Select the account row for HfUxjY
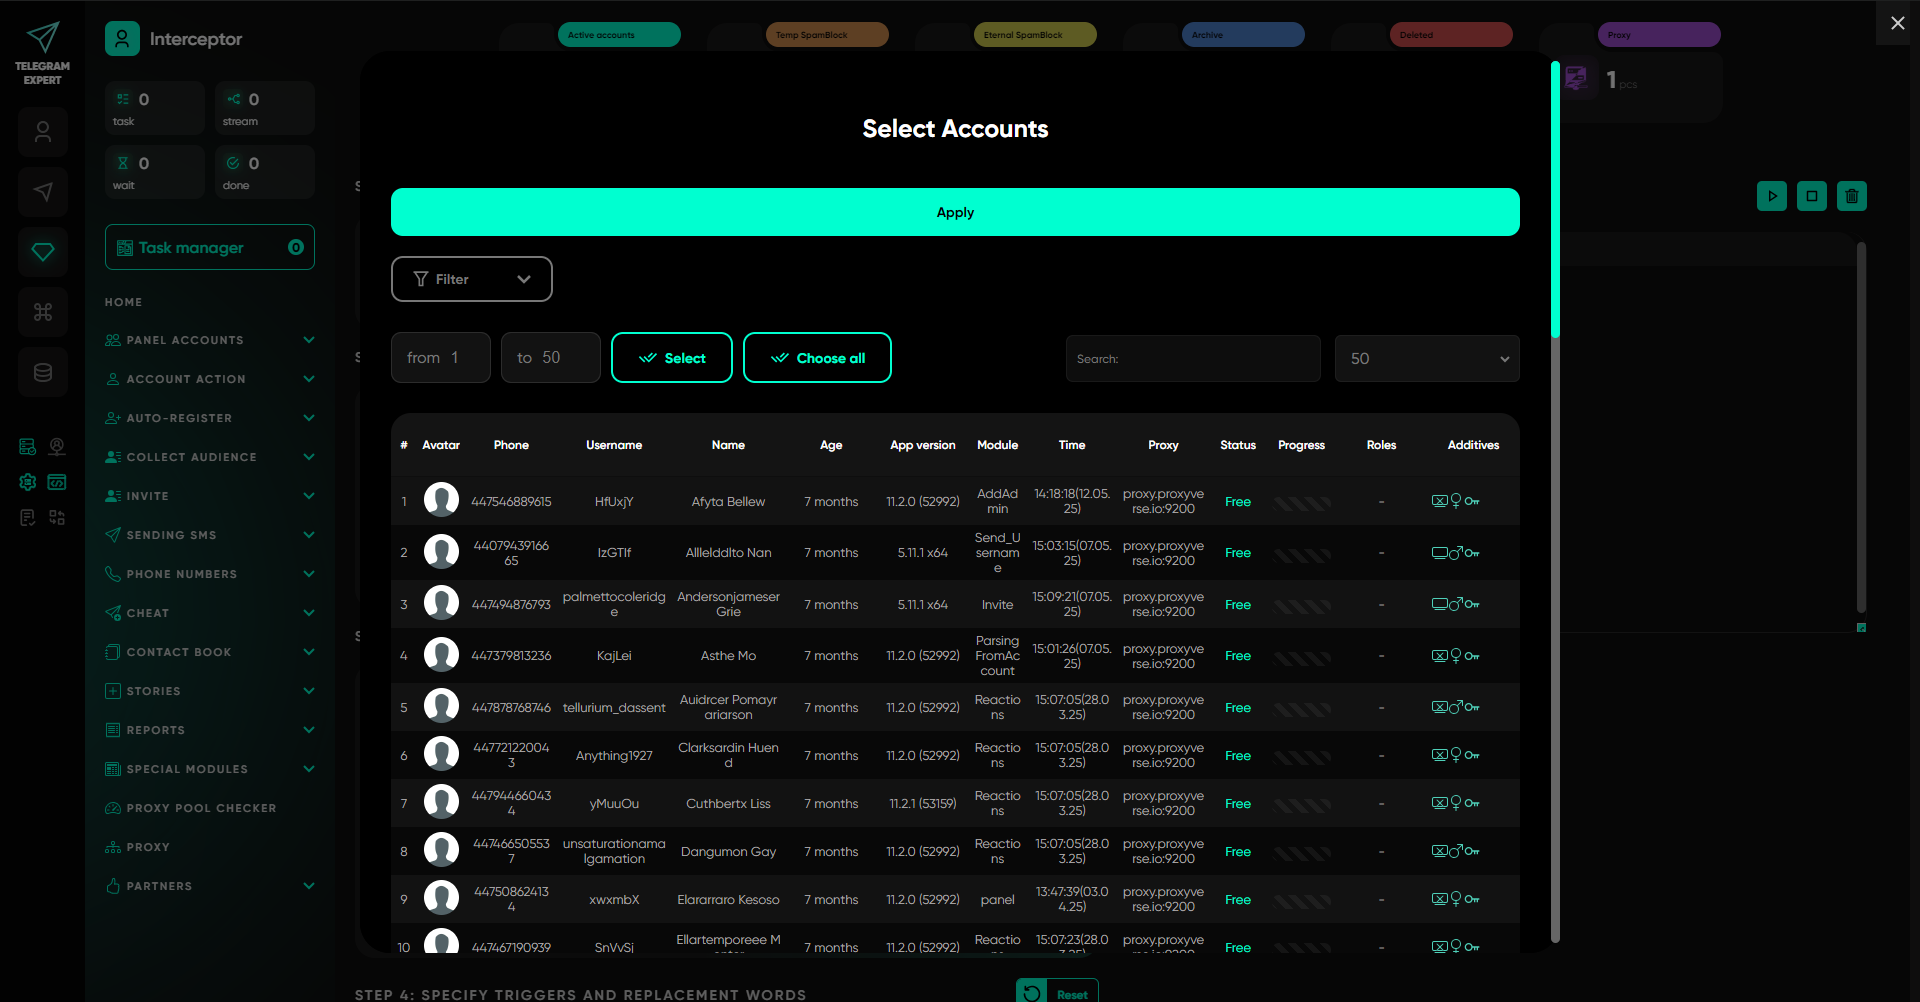1920x1002 pixels. click(614, 502)
